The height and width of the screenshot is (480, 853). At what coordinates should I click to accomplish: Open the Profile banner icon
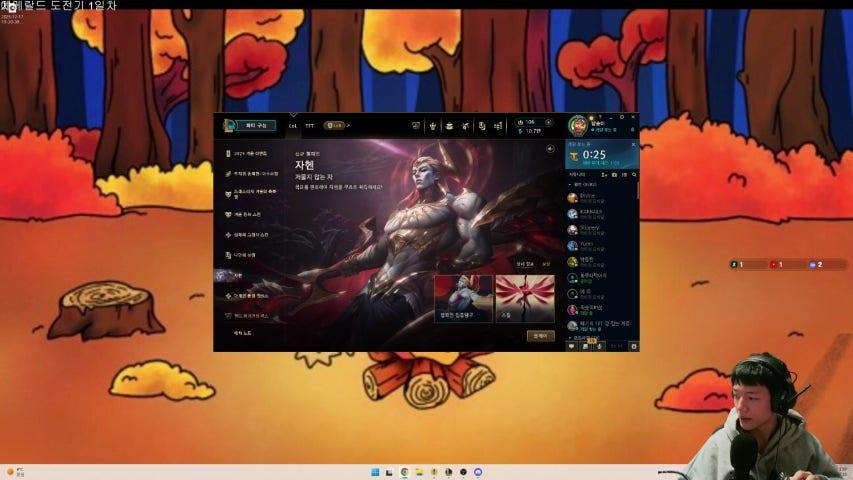tap(482, 126)
